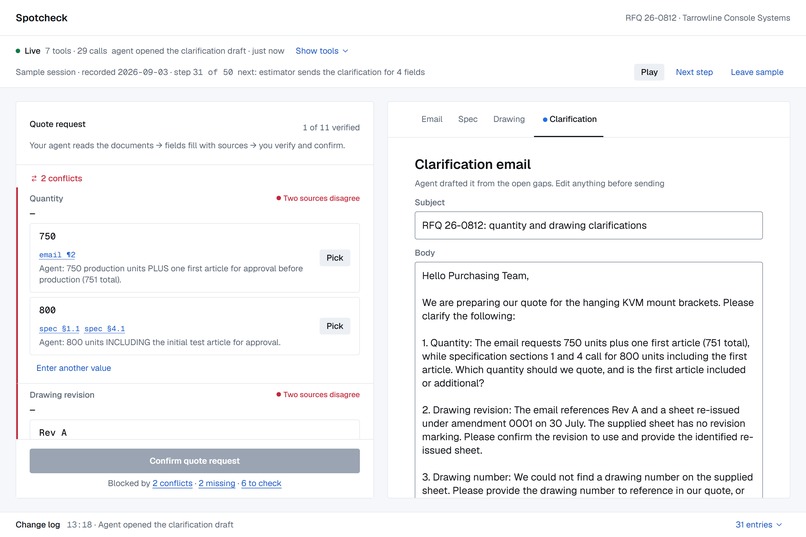Viewport: 806px width, 537px height.
Task: Click the 'Change log' label
Action: tap(38, 525)
